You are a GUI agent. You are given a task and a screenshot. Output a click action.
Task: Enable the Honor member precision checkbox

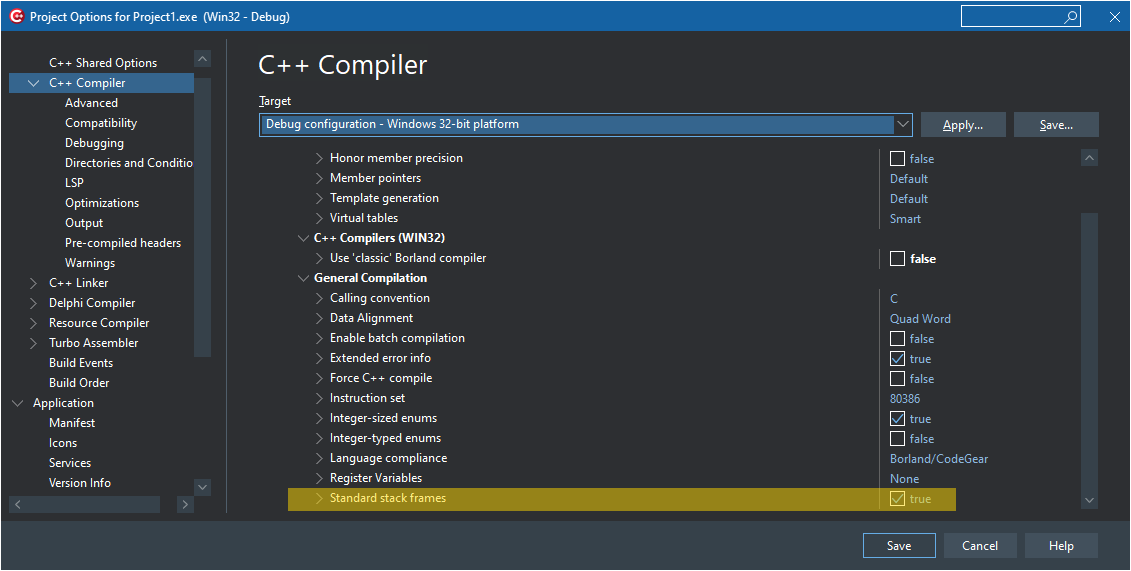[x=897, y=159]
